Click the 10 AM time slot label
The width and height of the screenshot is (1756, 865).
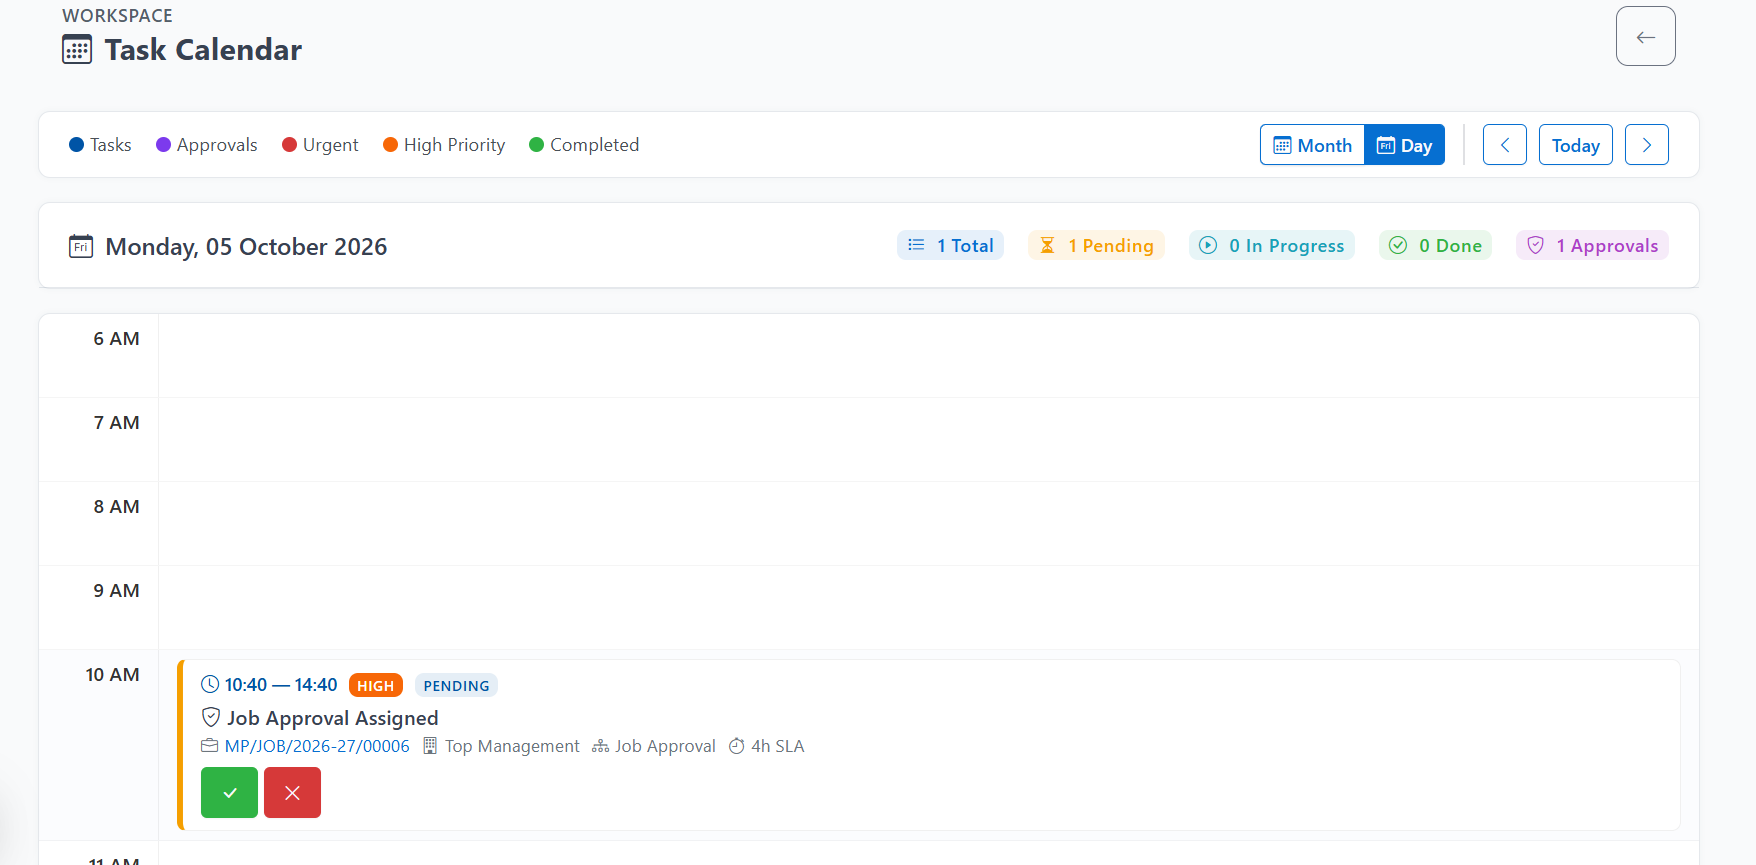[112, 675]
